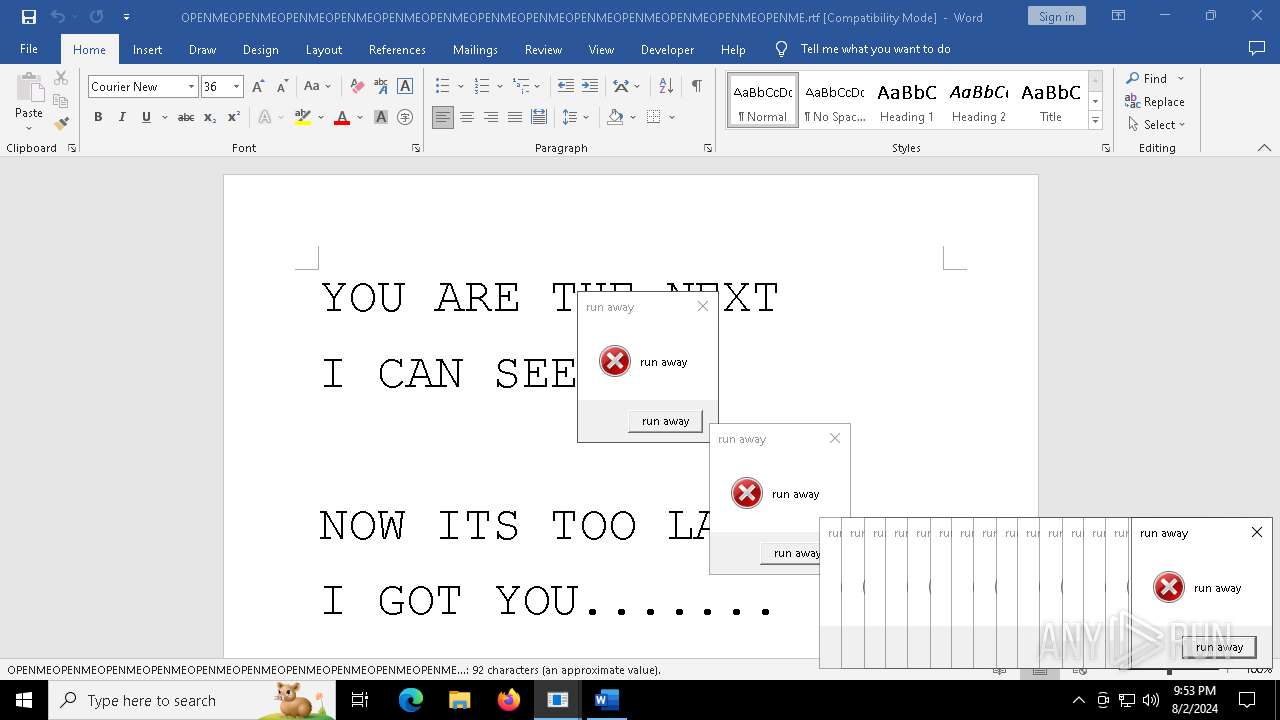Open the Courier New font name dropdown
The height and width of the screenshot is (720, 1280).
pyautogui.click(x=191, y=87)
